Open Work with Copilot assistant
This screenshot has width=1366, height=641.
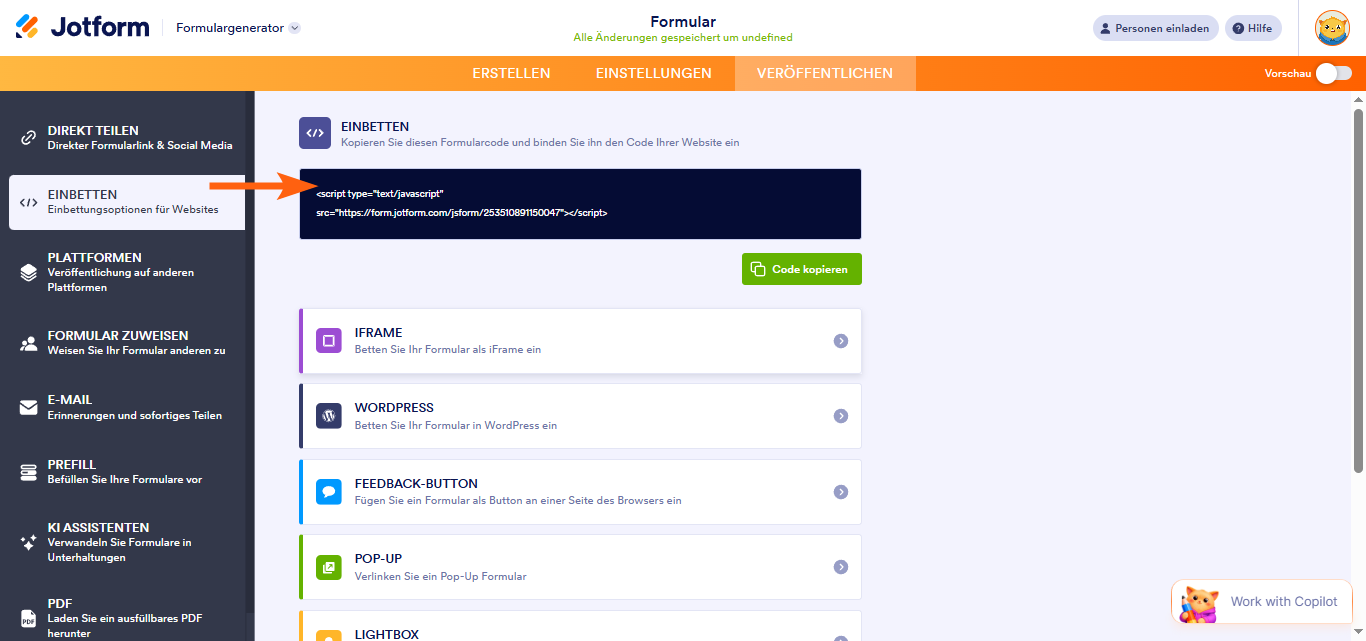(1261, 601)
